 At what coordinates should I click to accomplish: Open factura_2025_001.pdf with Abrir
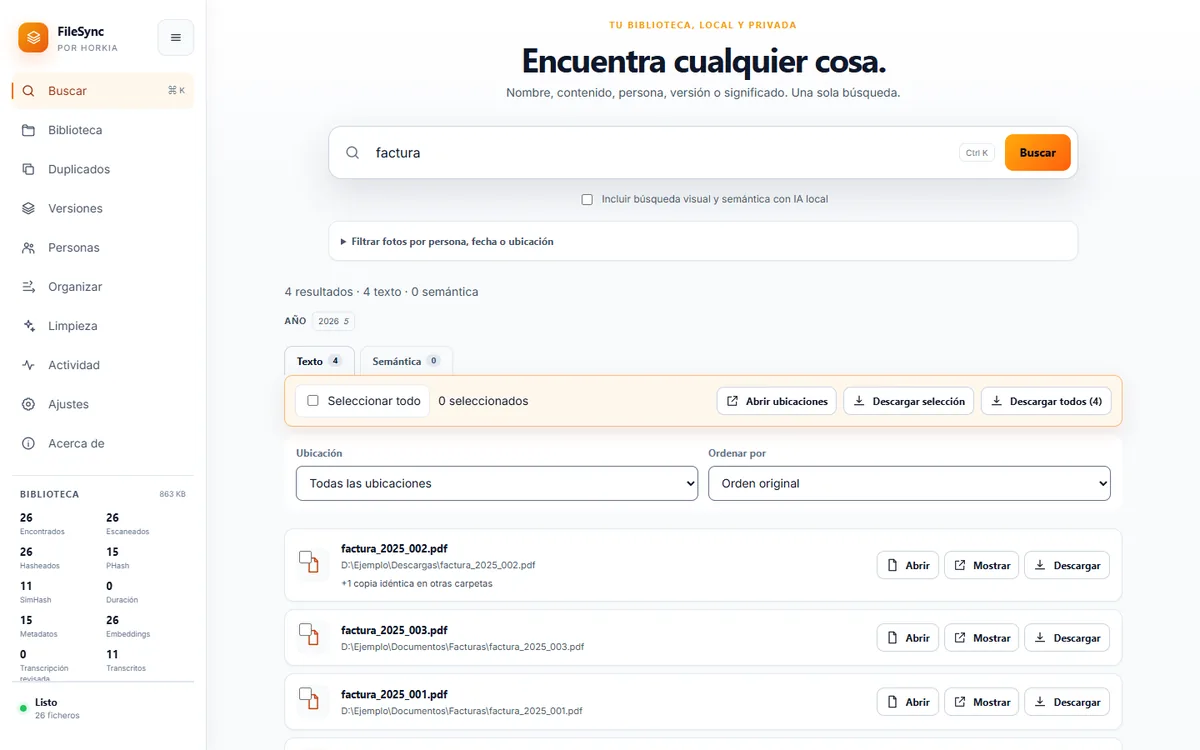908,702
